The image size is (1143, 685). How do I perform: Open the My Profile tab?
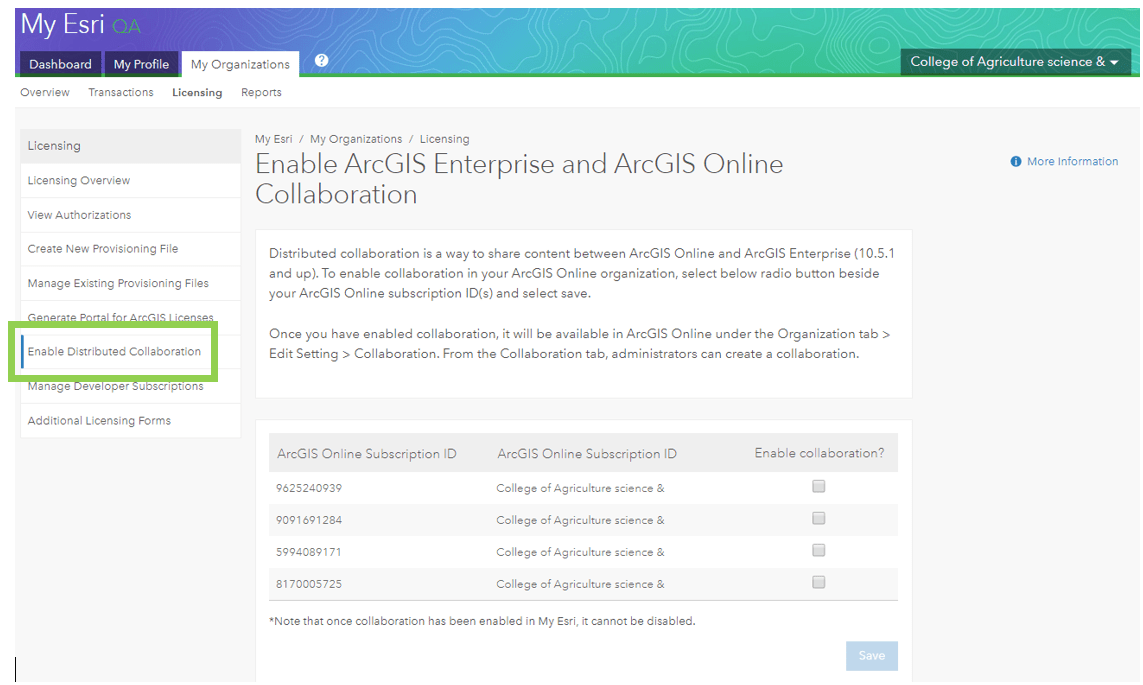[x=141, y=64]
